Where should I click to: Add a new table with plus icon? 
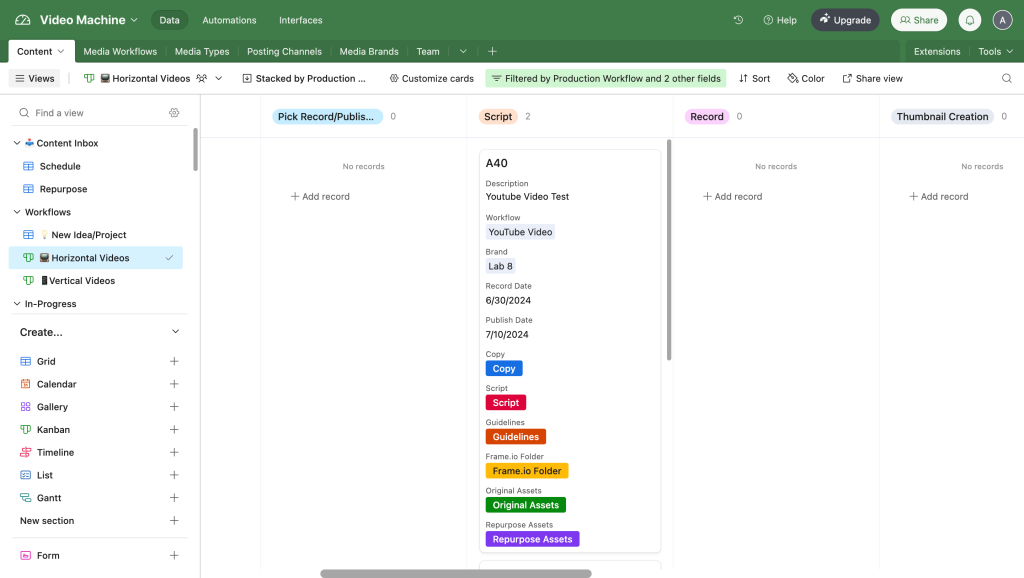[x=492, y=51]
